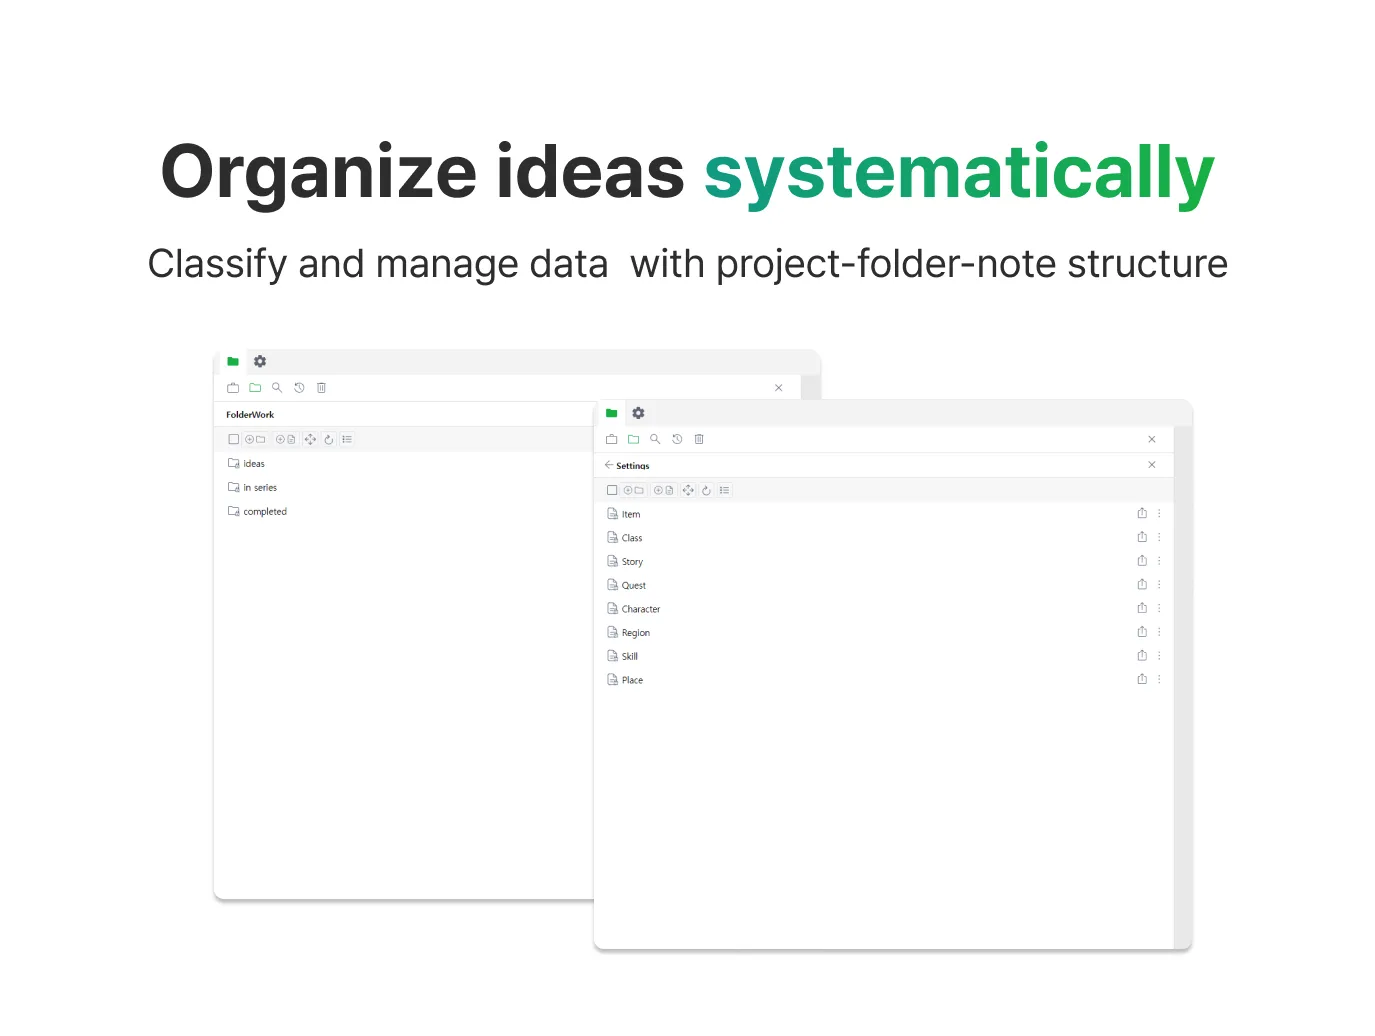Open more options menu for Region note
Image resolution: width=1375 pixels, height=1036 pixels.
1159,632
